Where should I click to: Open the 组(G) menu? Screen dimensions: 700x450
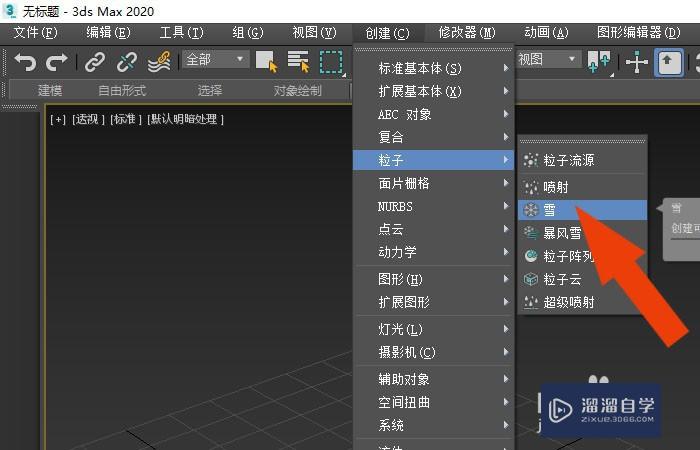tap(248, 33)
